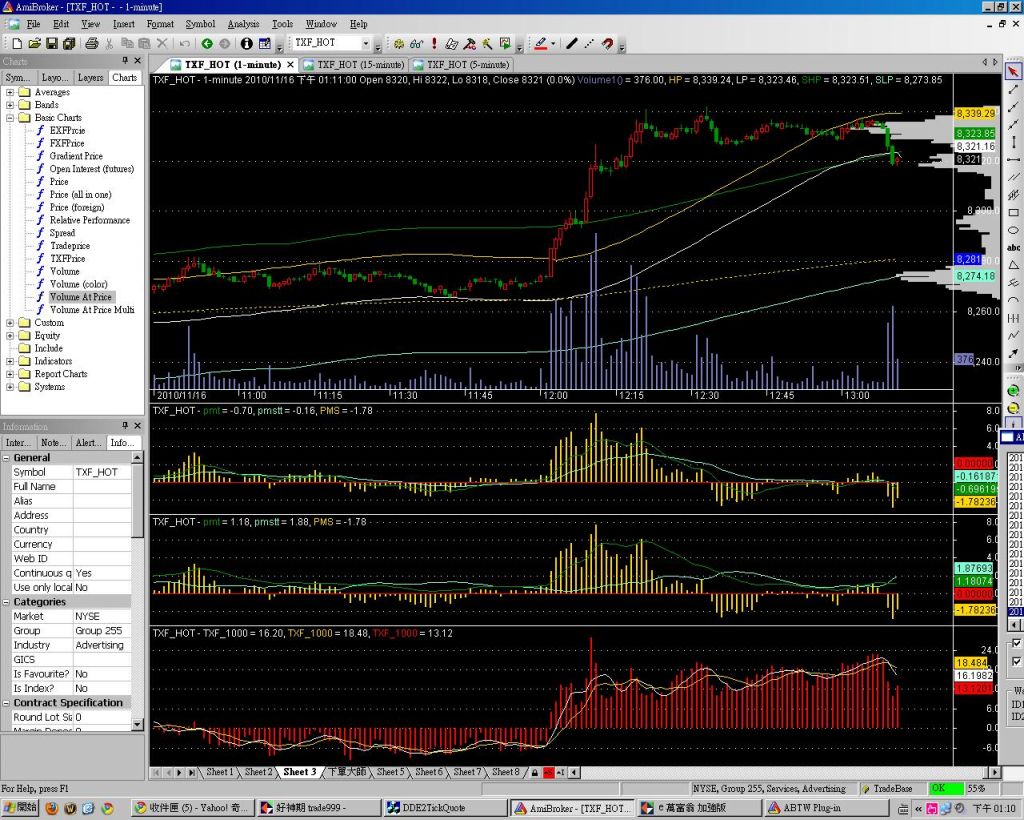1024x820 pixels.
Task: Expand the Bands folder
Action: (x=10, y=105)
